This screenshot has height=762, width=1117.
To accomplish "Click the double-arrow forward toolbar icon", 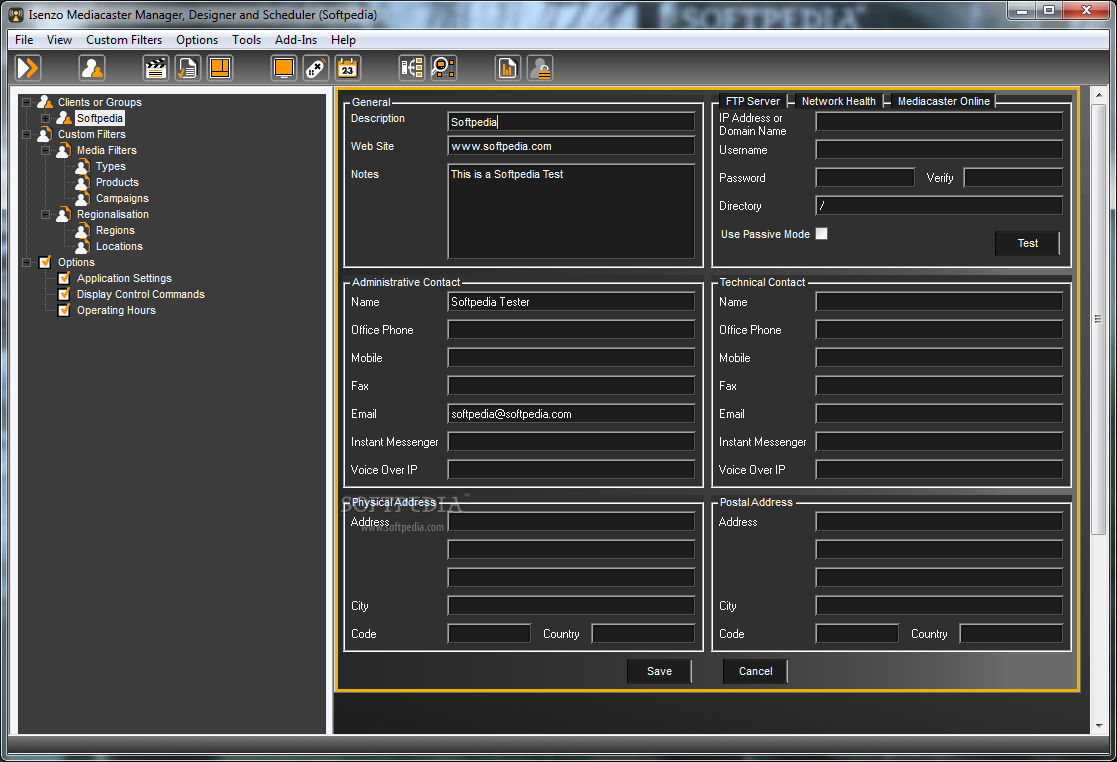I will 28,68.
